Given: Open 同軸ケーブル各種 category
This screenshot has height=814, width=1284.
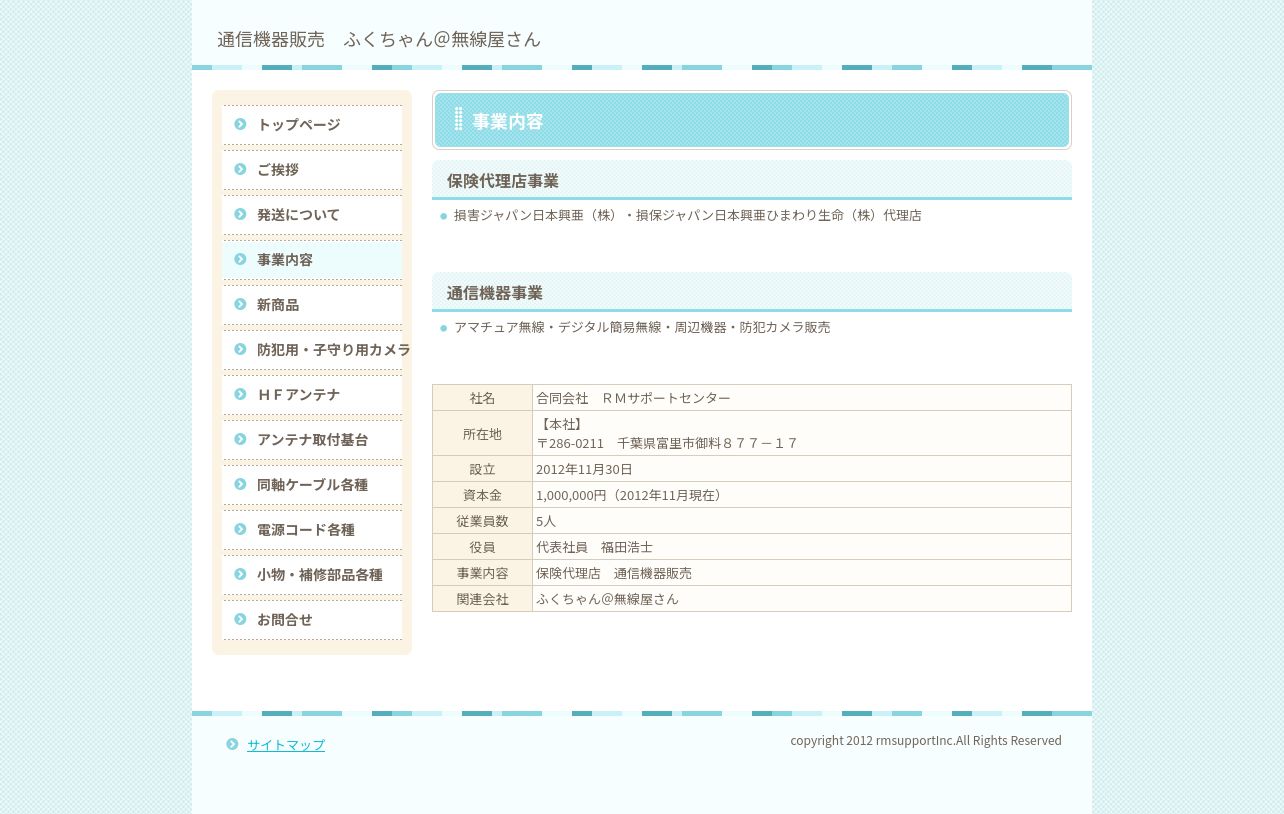Looking at the screenshot, I should point(312,485).
